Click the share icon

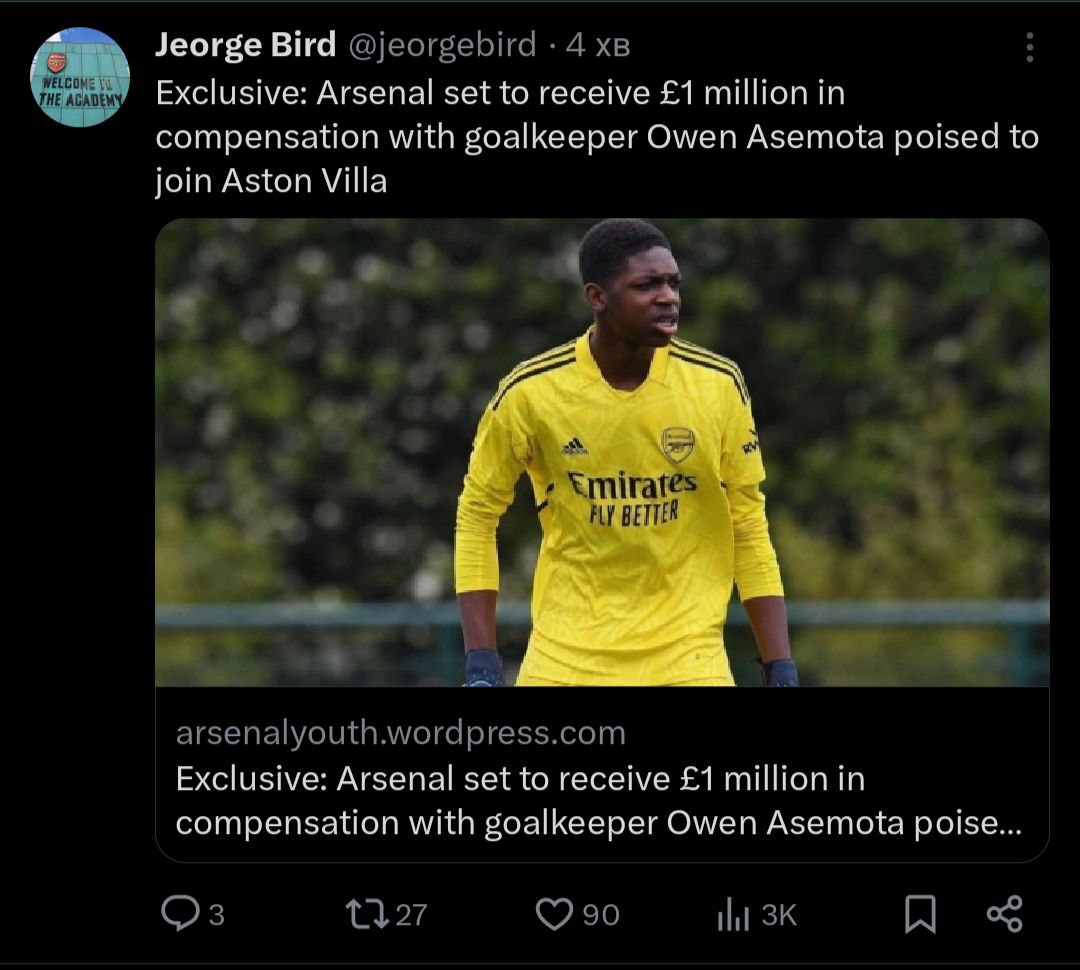pos(1004,913)
